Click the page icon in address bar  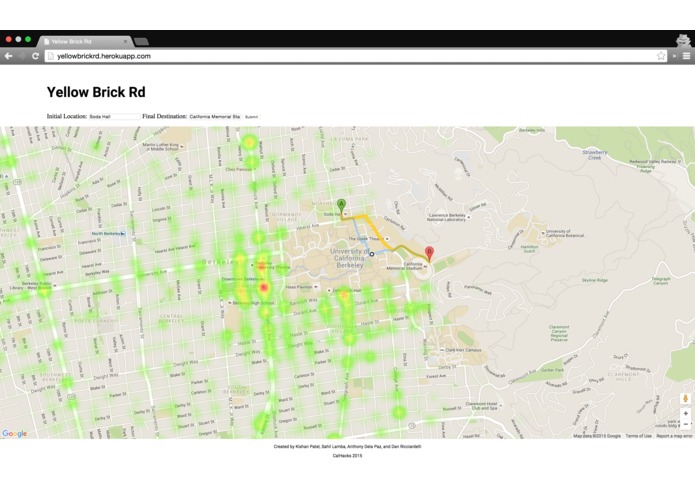[x=51, y=56]
